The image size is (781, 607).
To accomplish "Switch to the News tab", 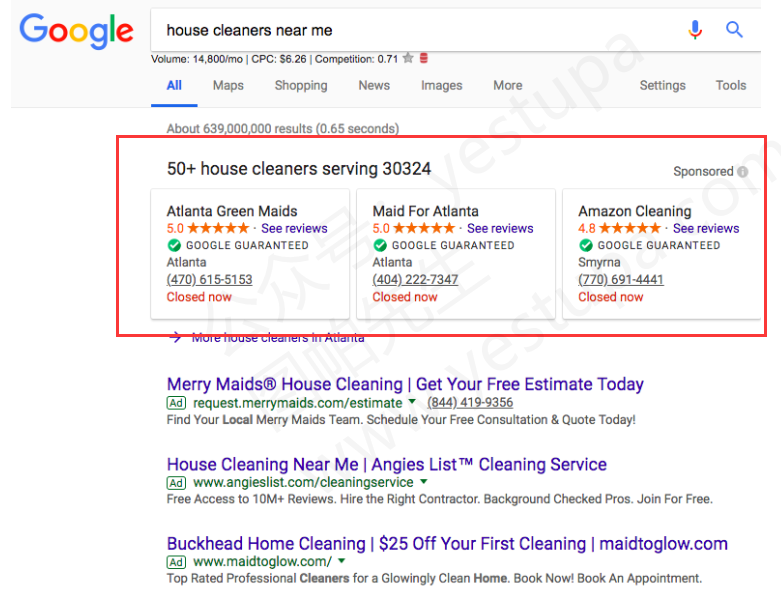I will [x=374, y=86].
